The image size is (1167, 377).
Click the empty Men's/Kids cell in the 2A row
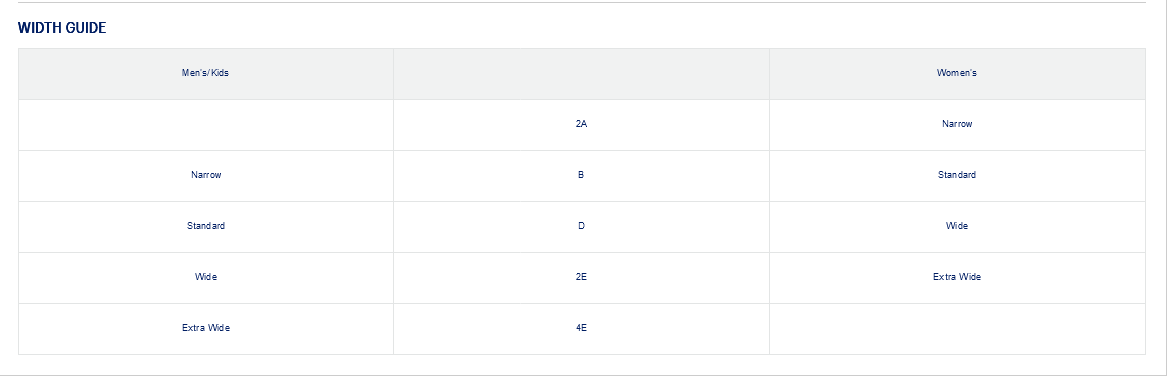(205, 125)
